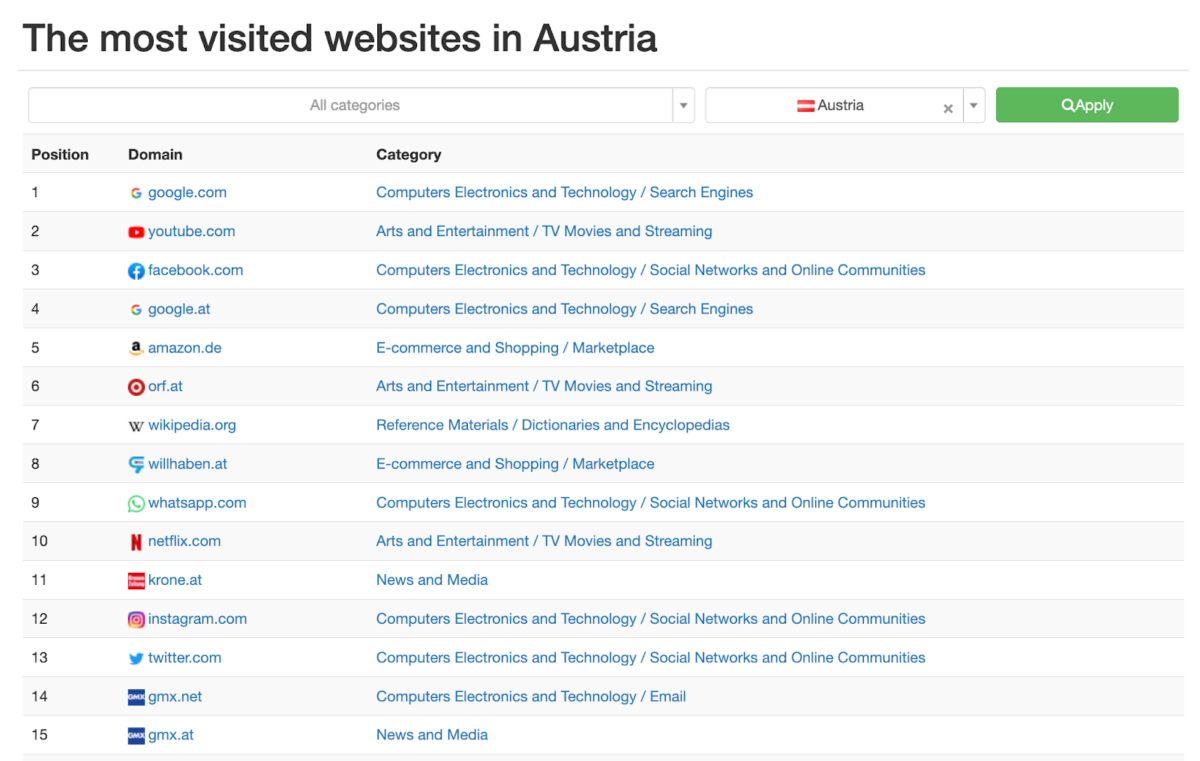Open the amazon.de domain link
Image resolution: width=1200 pixels, height=761 pixels.
point(185,348)
